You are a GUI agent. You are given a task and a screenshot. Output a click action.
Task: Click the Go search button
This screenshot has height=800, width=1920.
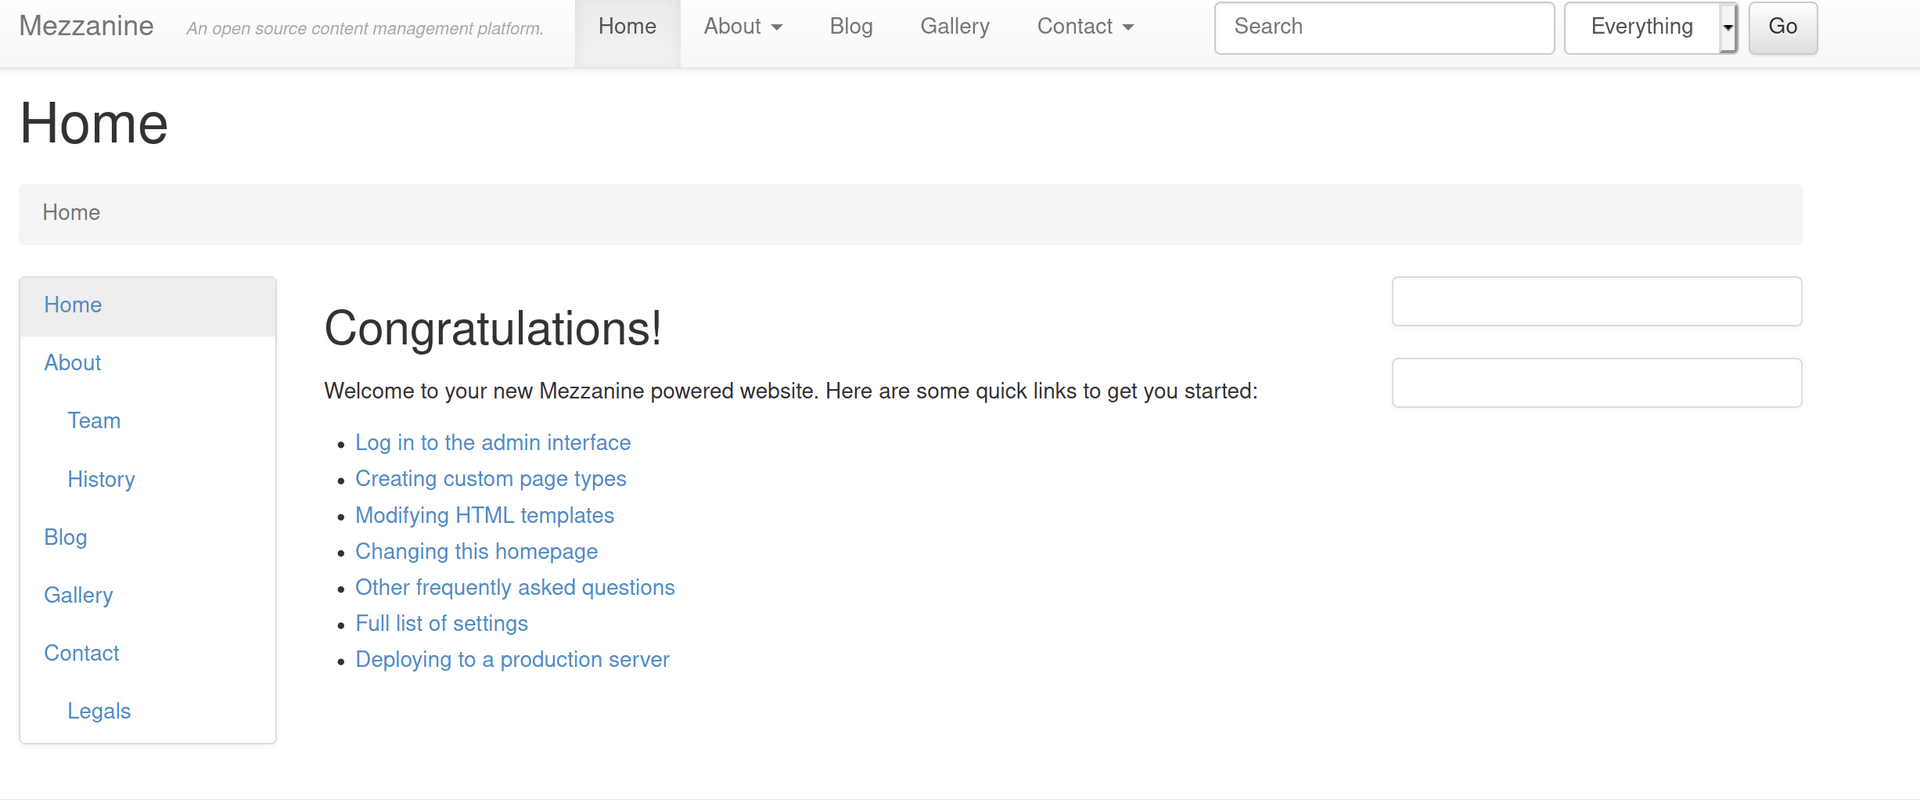[x=1783, y=27]
